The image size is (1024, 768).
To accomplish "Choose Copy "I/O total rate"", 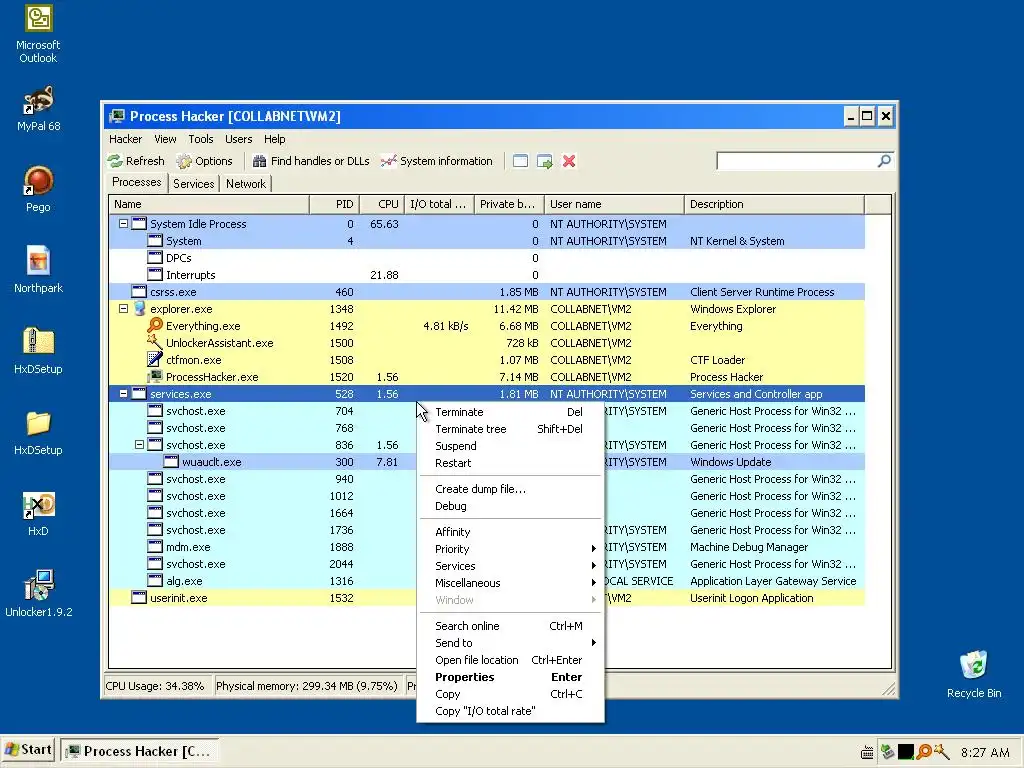I will [x=510, y=711].
